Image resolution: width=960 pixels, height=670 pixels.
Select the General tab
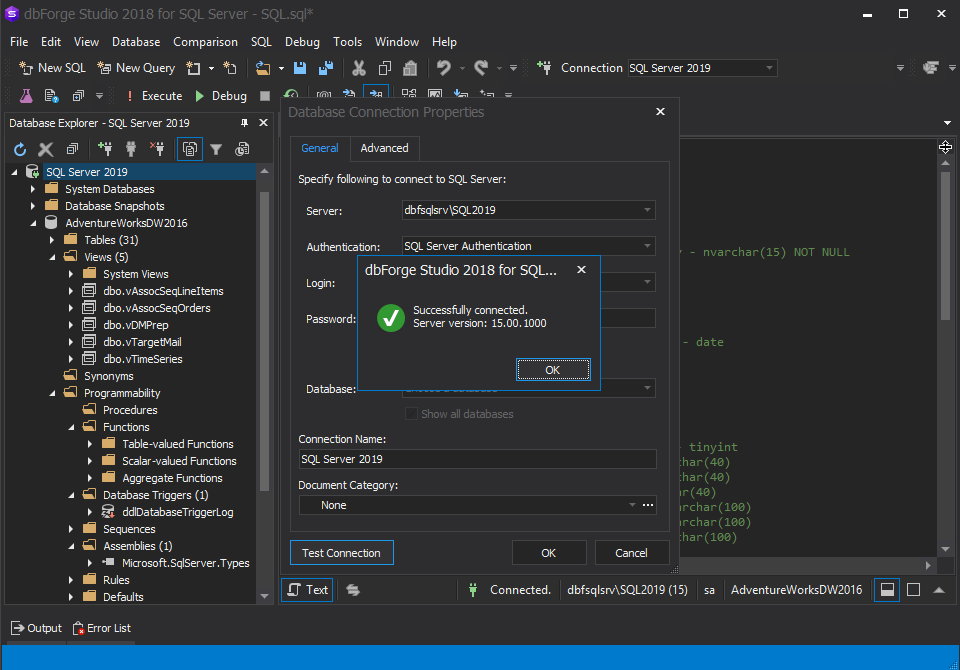[320, 148]
